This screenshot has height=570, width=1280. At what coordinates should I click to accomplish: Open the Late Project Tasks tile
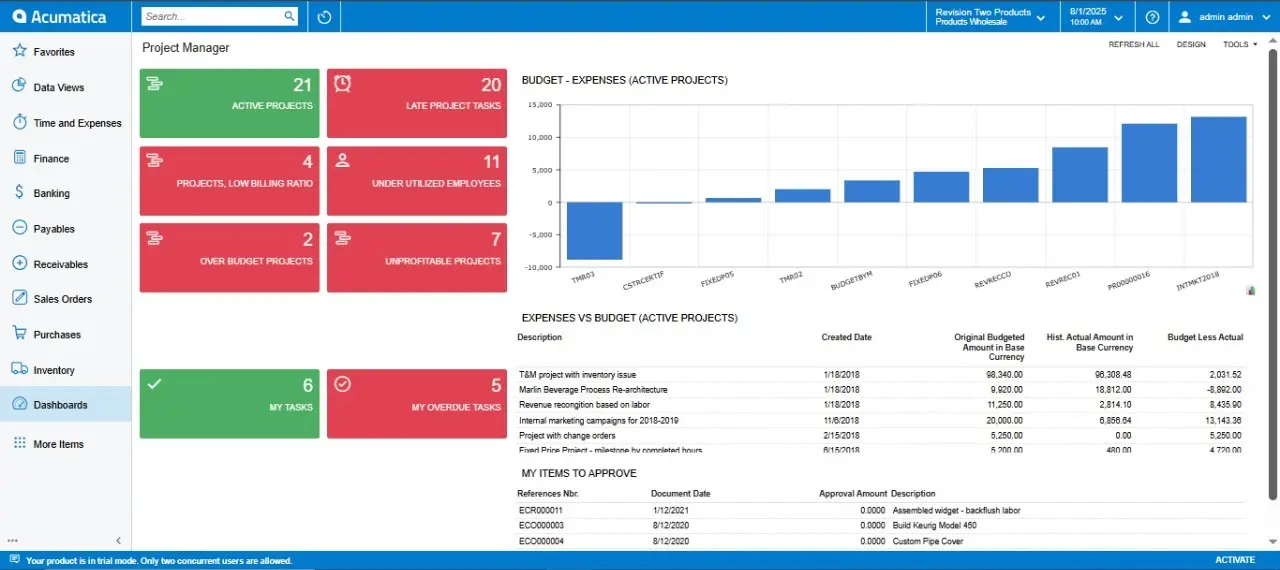417,103
